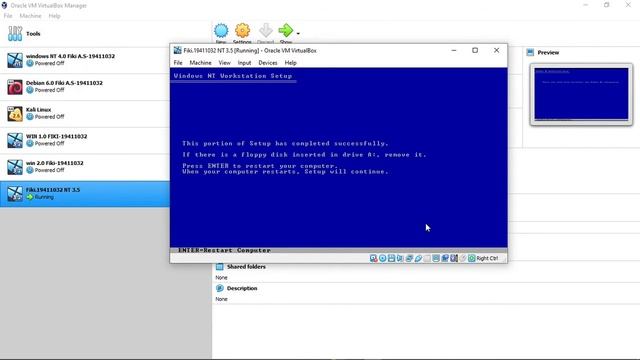
Task: Click the Running state icon of NT 3.5
Action: (x=30, y=197)
